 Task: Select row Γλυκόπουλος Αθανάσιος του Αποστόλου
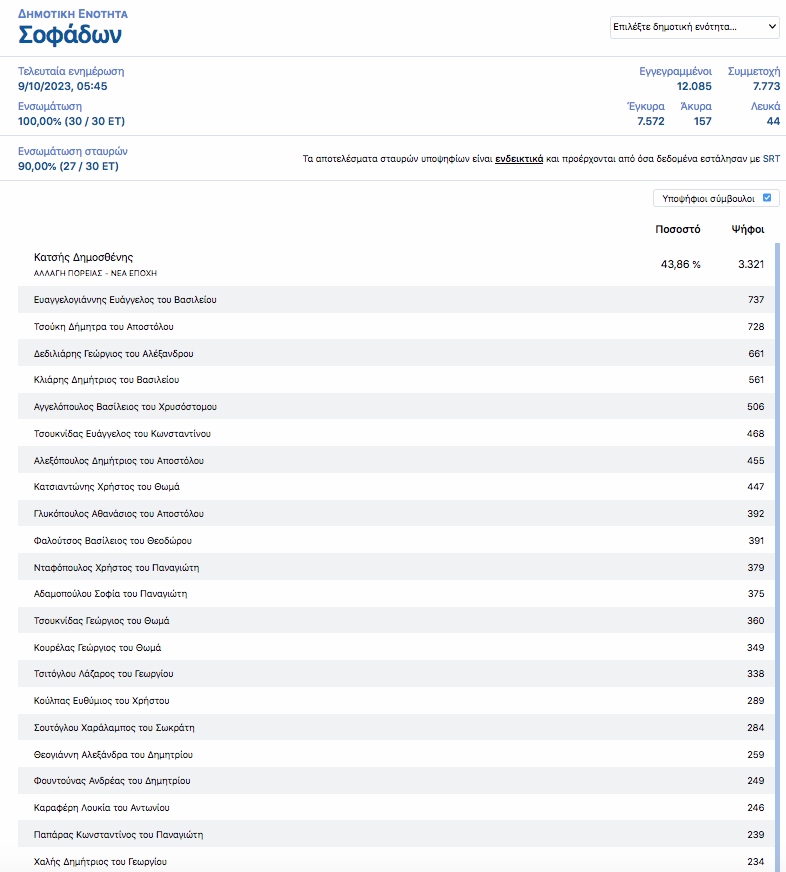[118, 514]
